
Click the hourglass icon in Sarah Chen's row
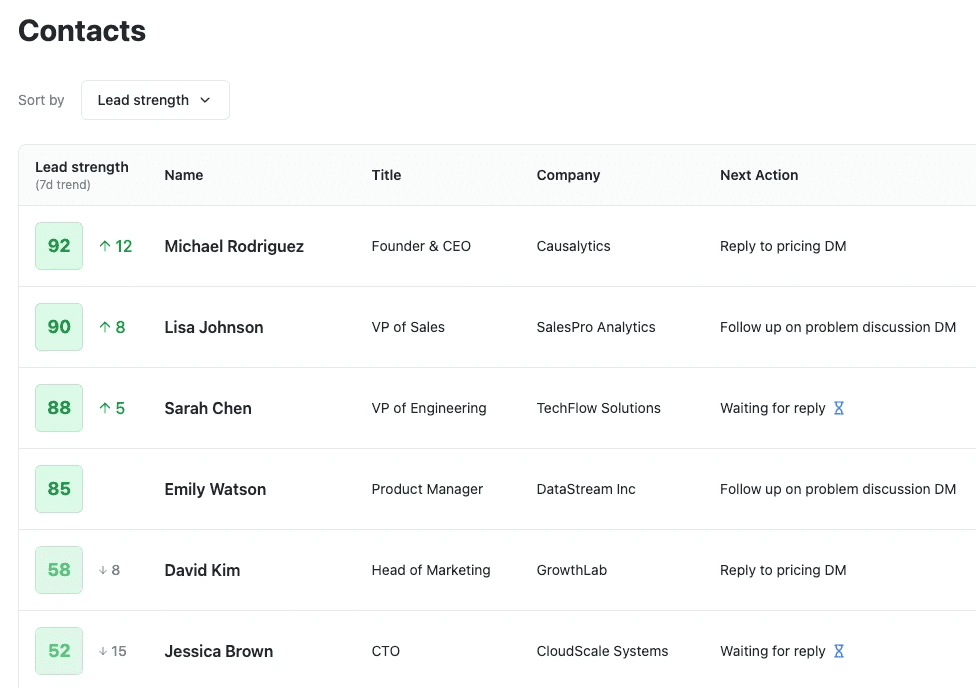pos(839,408)
